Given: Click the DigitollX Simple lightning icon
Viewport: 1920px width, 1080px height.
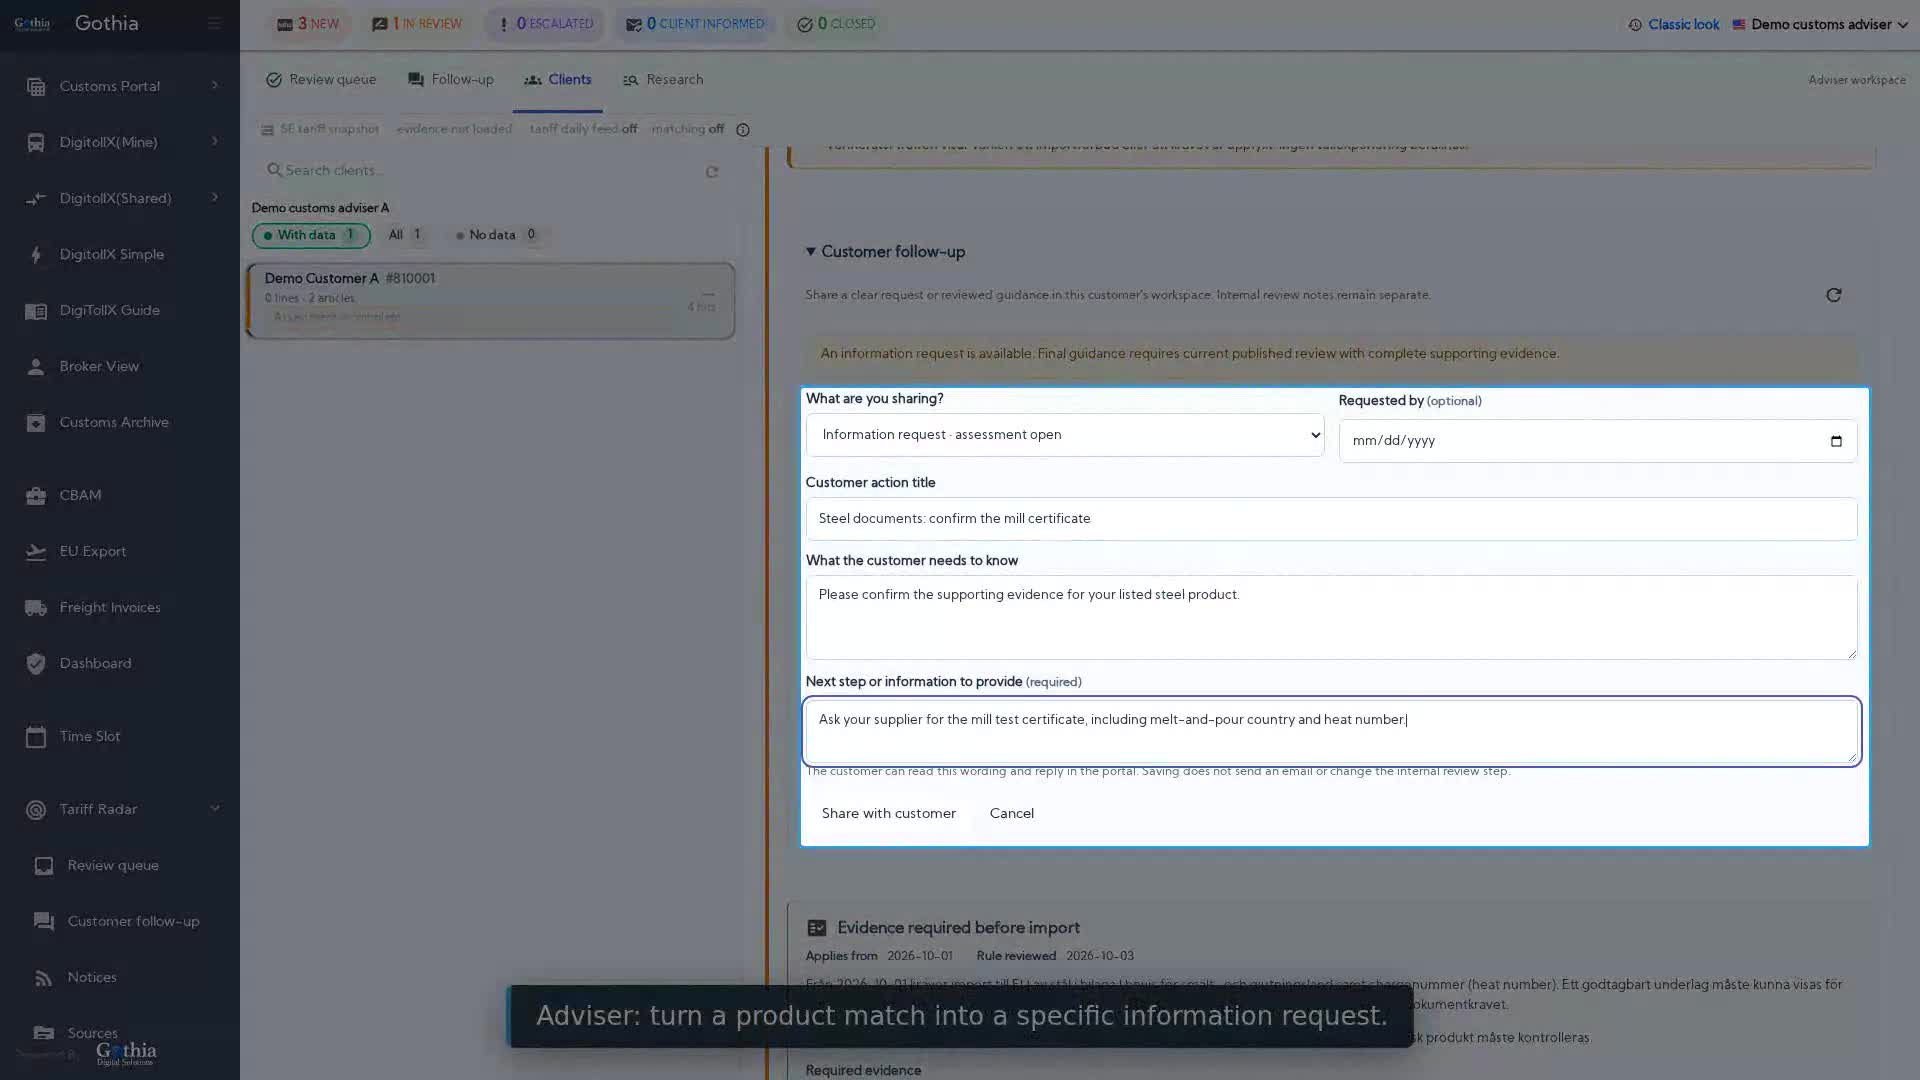Looking at the screenshot, I should click(x=36, y=255).
